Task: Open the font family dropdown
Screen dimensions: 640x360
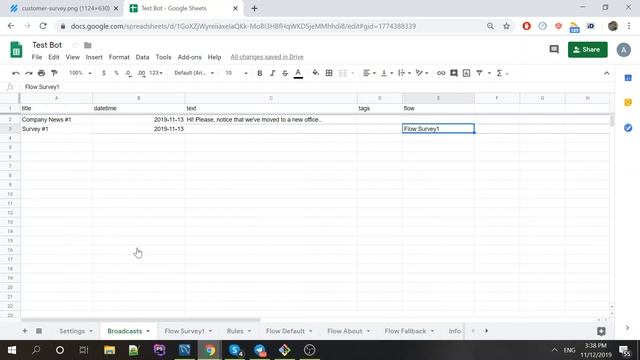Action: coord(194,73)
